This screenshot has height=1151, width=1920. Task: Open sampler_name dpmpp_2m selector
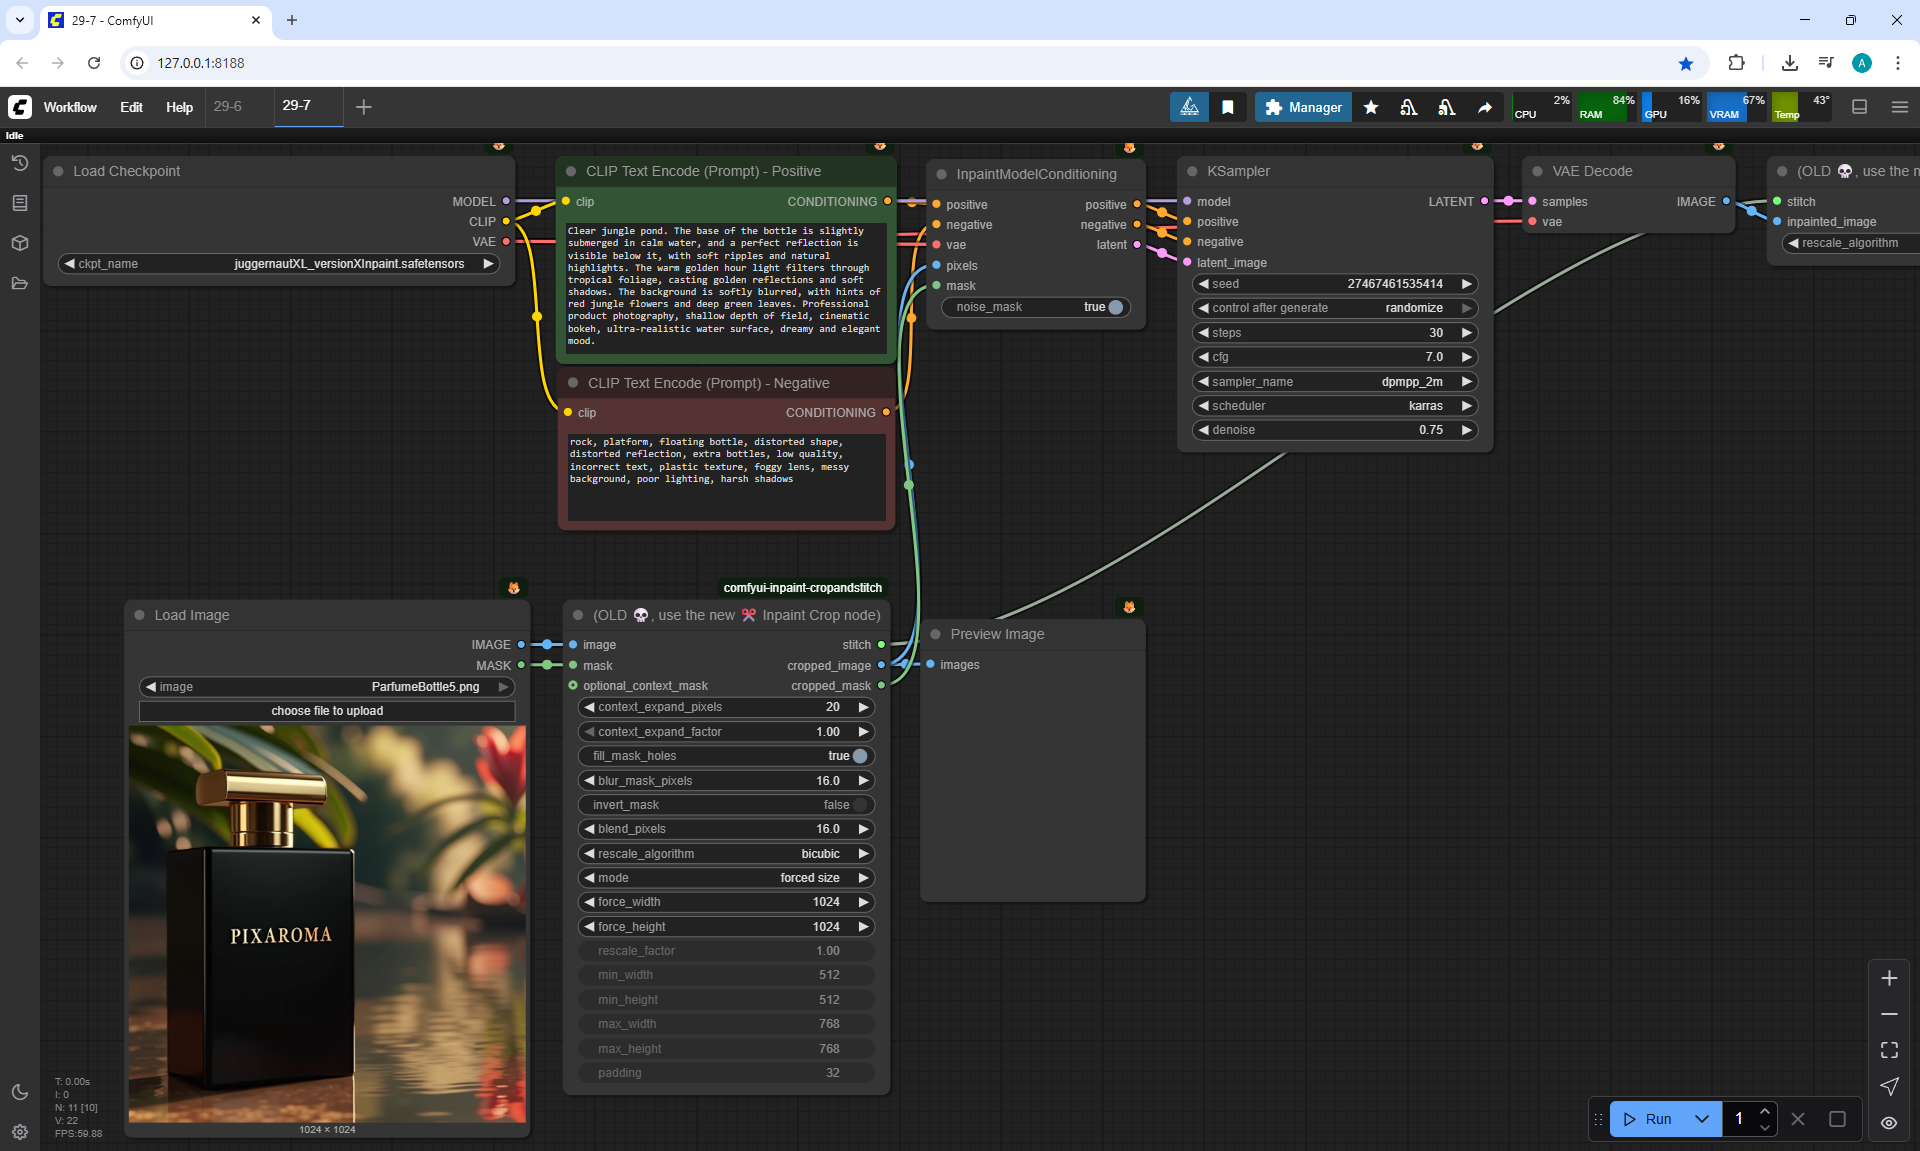pyautogui.click(x=1335, y=382)
